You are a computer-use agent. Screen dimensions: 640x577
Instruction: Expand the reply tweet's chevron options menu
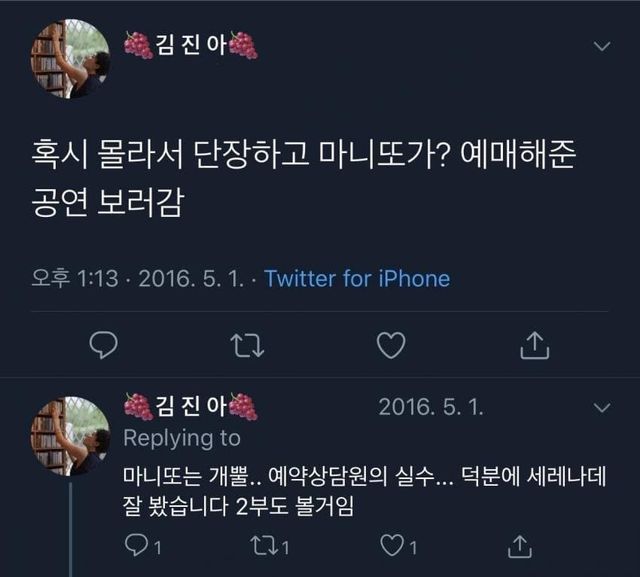tap(602, 407)
